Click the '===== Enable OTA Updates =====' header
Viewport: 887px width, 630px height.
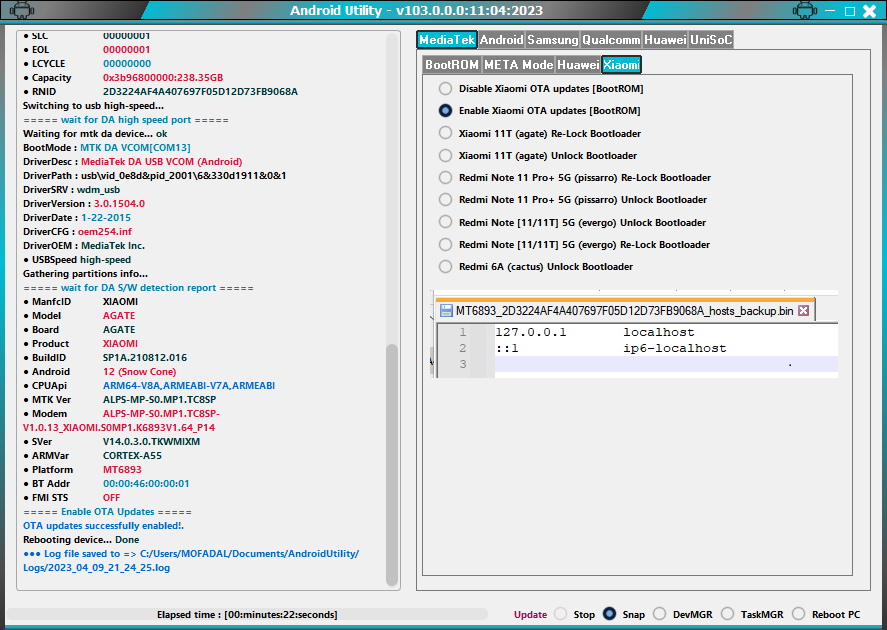(x=107, y=512)
